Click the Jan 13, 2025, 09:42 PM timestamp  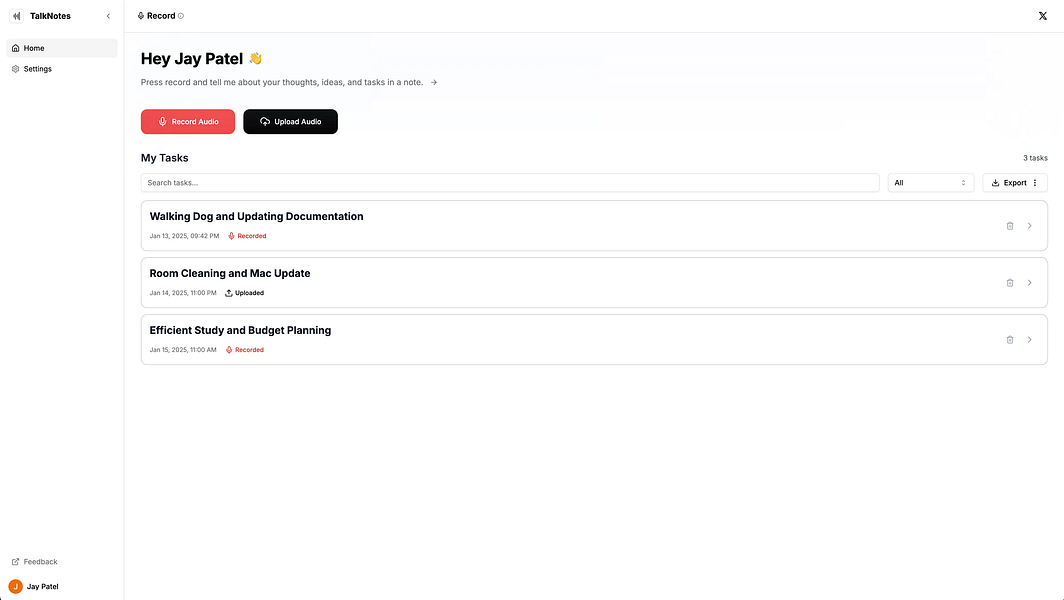[185, 236]
